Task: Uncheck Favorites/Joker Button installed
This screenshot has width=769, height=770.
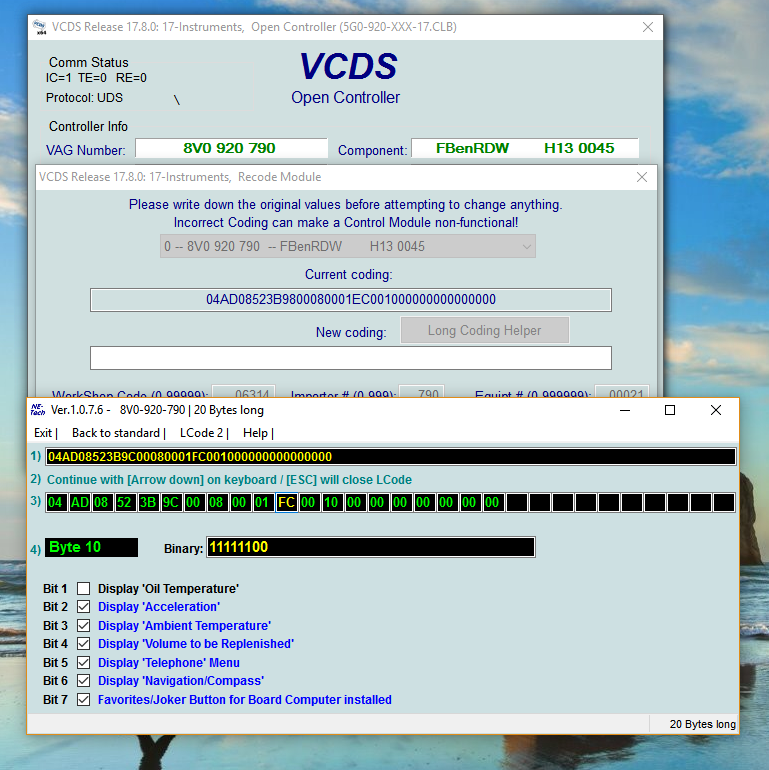Action: coord(84,700)
